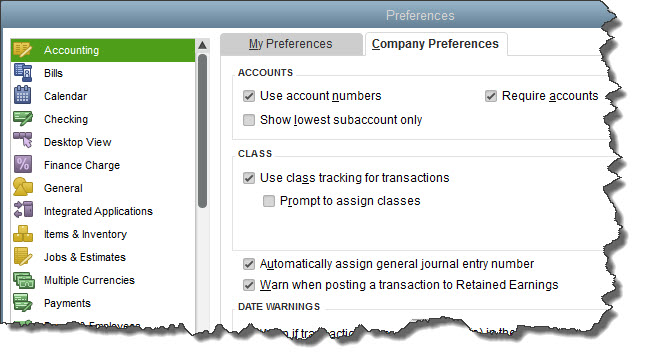Click the category list scroll-up arrow
Image resolution: width=646 pixels, height=363 pixels.
click(202, 45)
